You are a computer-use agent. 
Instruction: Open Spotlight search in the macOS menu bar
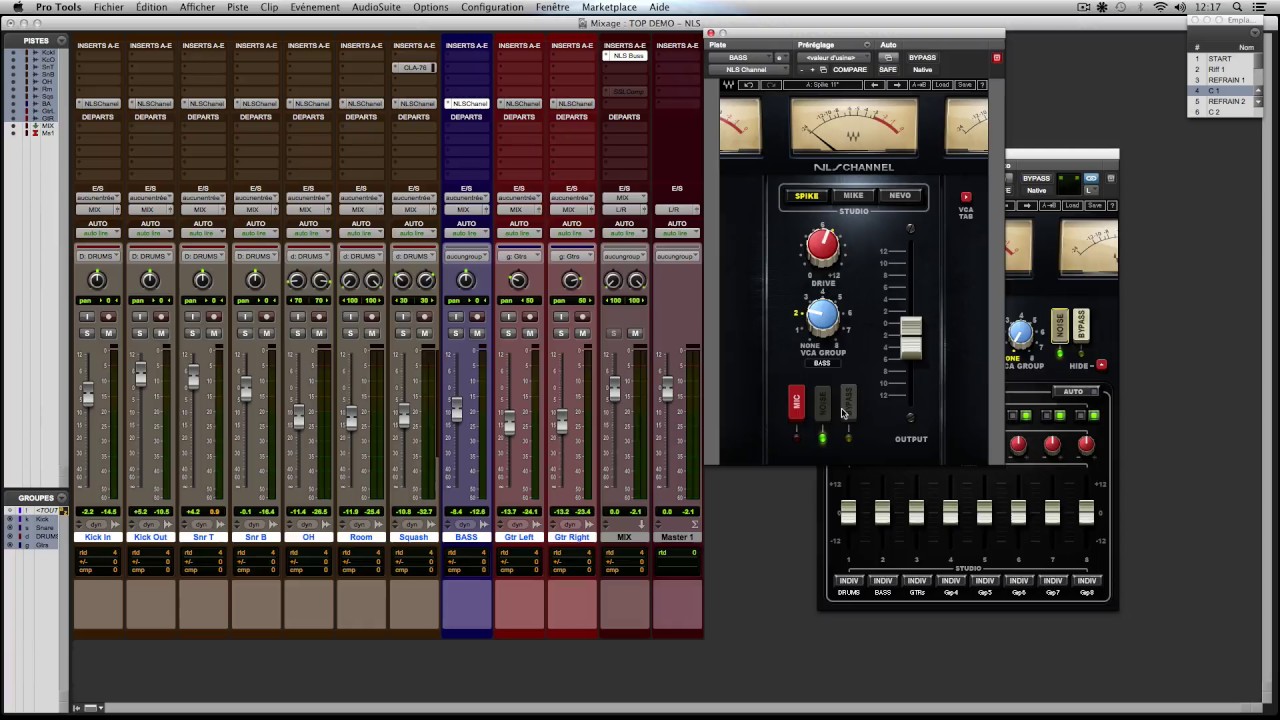tap(1237, 7)
